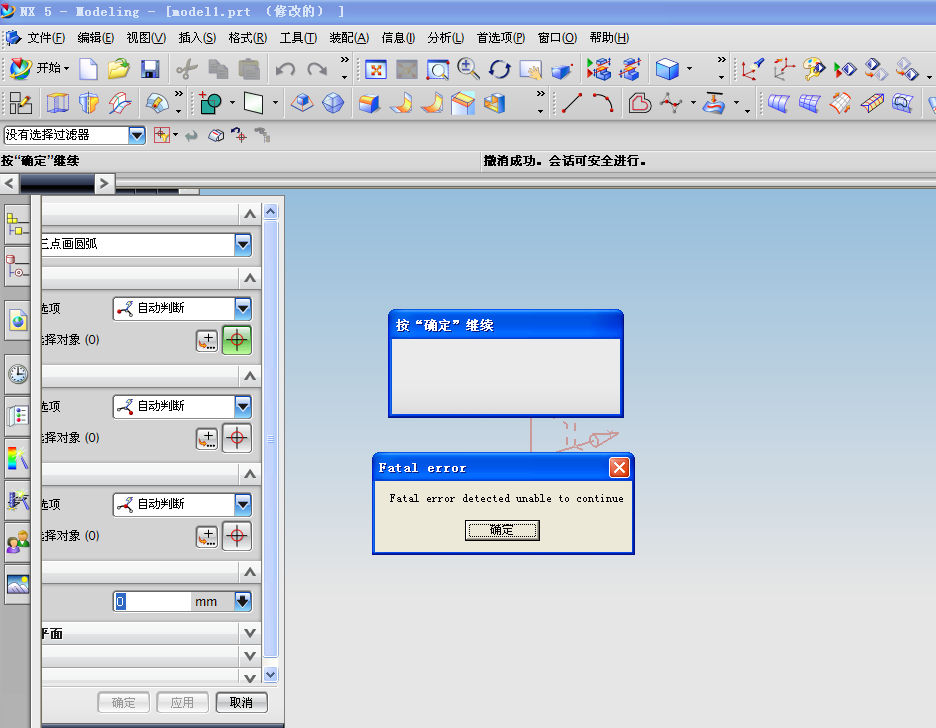Click the right arrow of the navigator scroller
The width and height of the screenshot is (936, 728).
(104, 183)
